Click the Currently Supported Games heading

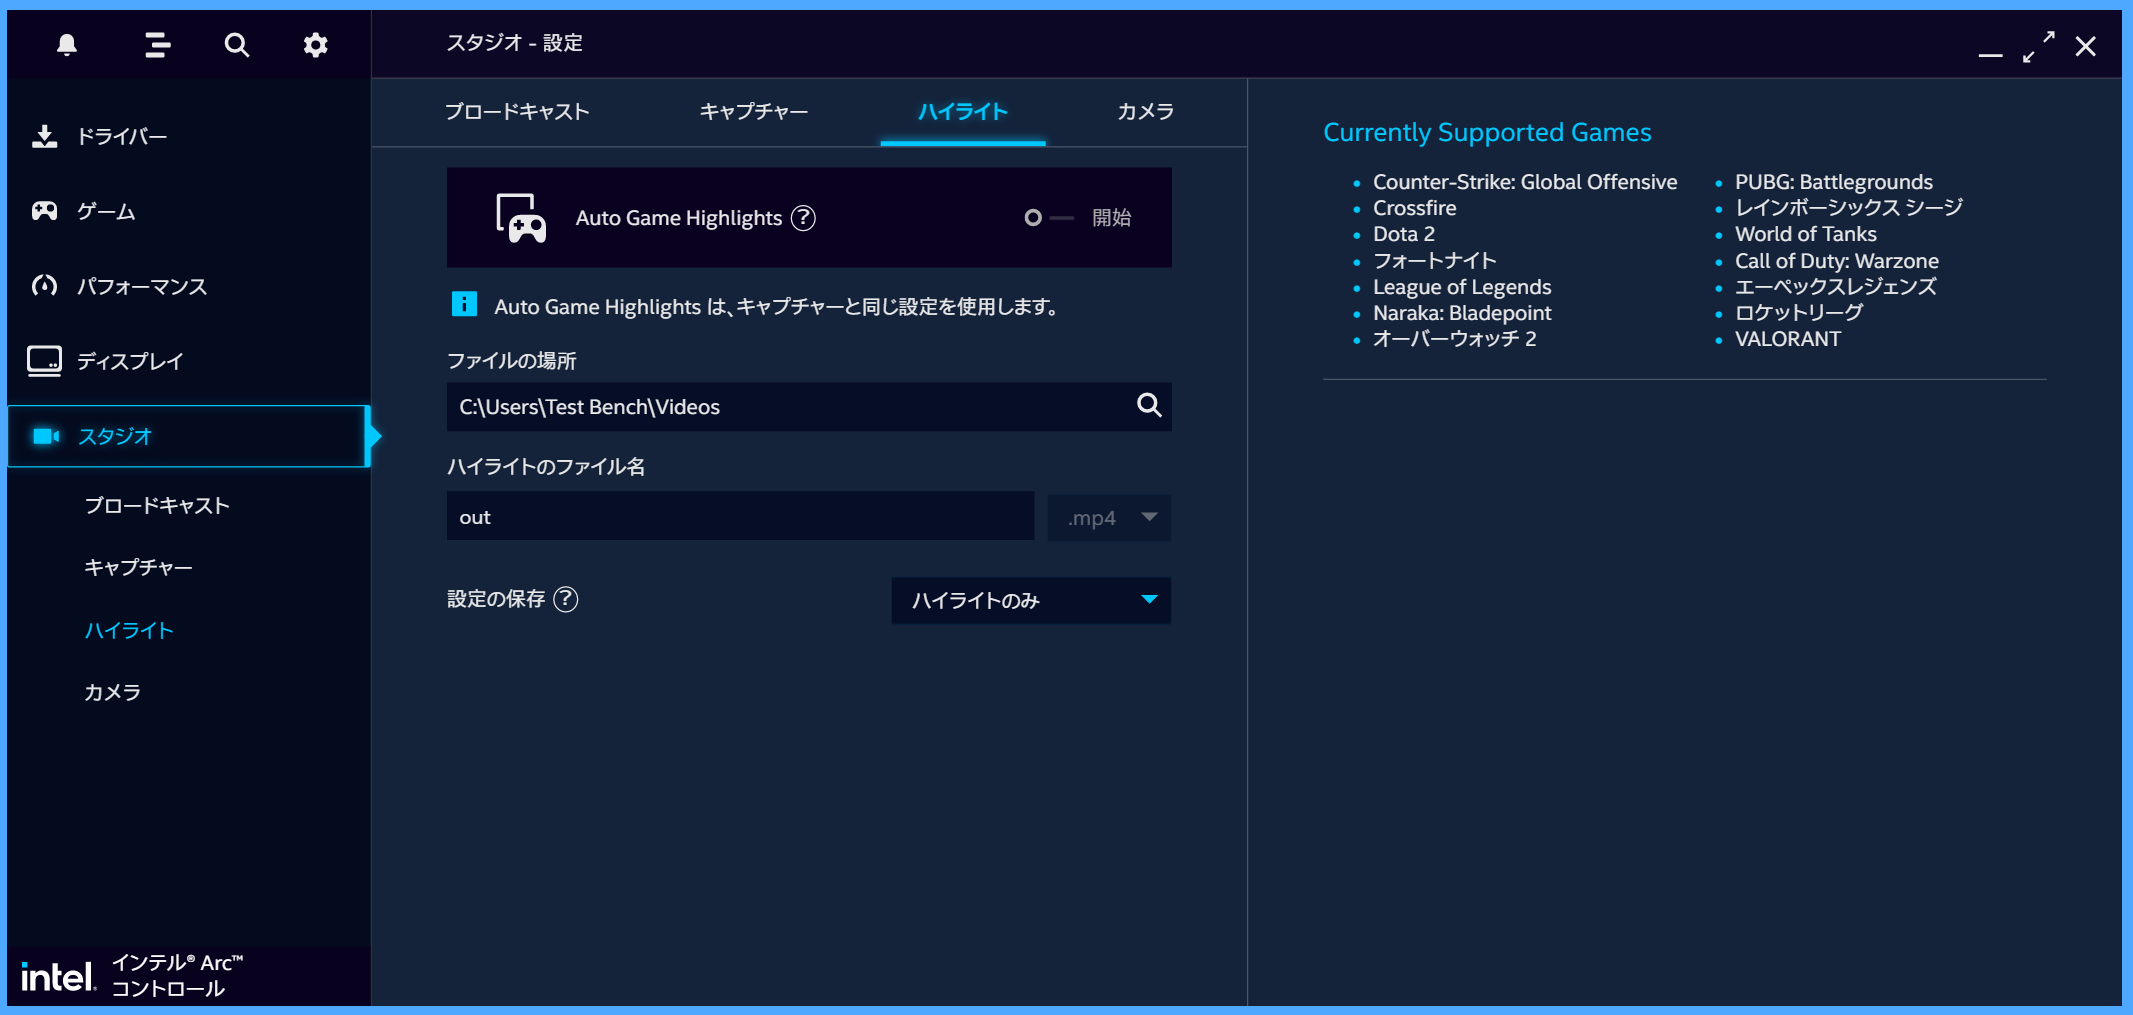(x=1487, y=133)
